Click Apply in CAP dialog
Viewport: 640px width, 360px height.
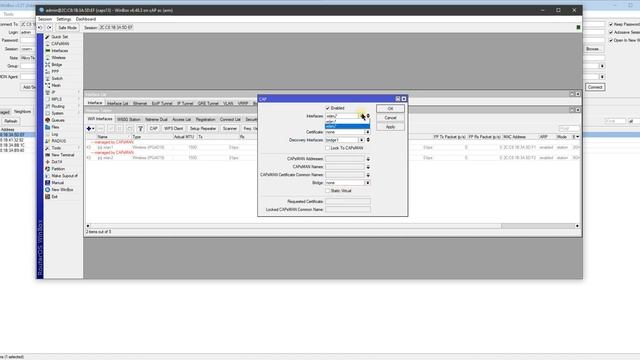pos(390,127)
